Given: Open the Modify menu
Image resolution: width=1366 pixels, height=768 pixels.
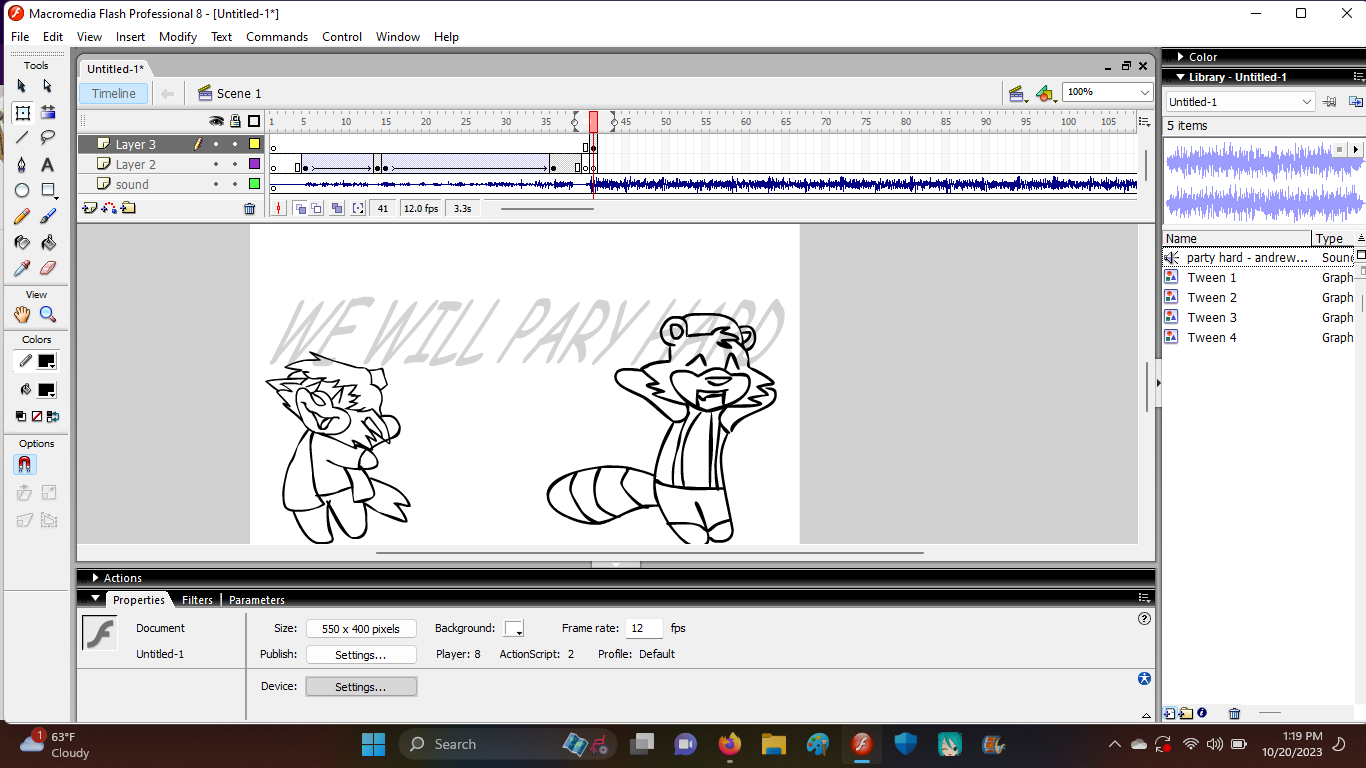Looking at the screenshot, I should click(178, 37).
